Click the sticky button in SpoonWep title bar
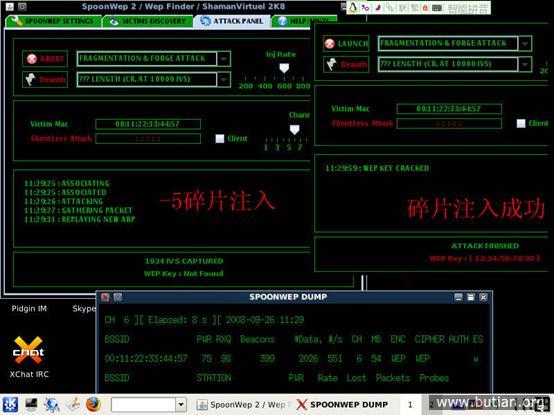The width and height of the screenshot is (554, 415). [22, 6]
